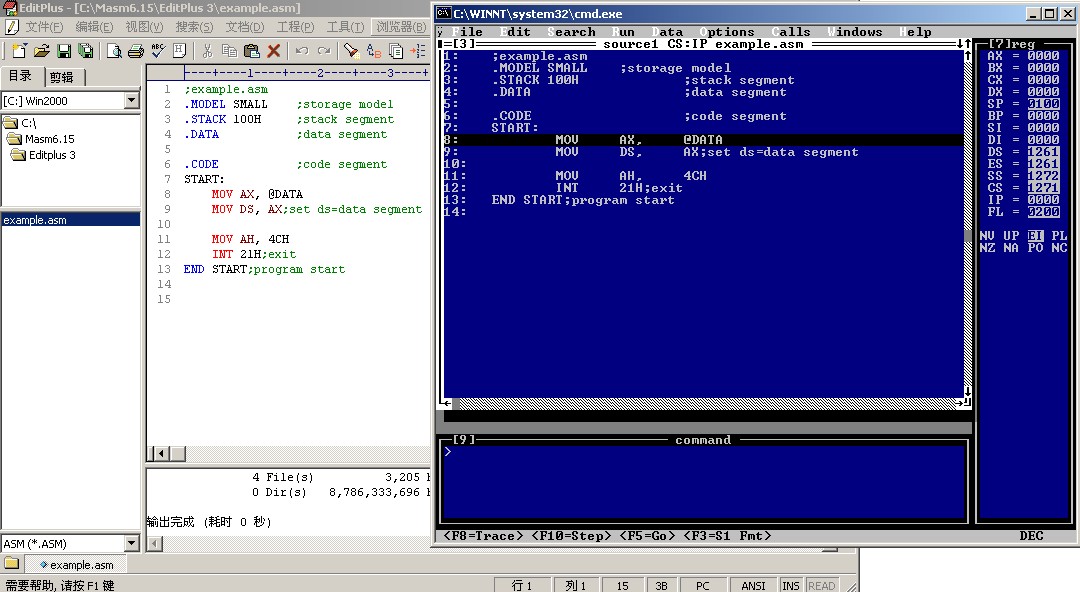Paste from clipboard

tap(251, 50)
